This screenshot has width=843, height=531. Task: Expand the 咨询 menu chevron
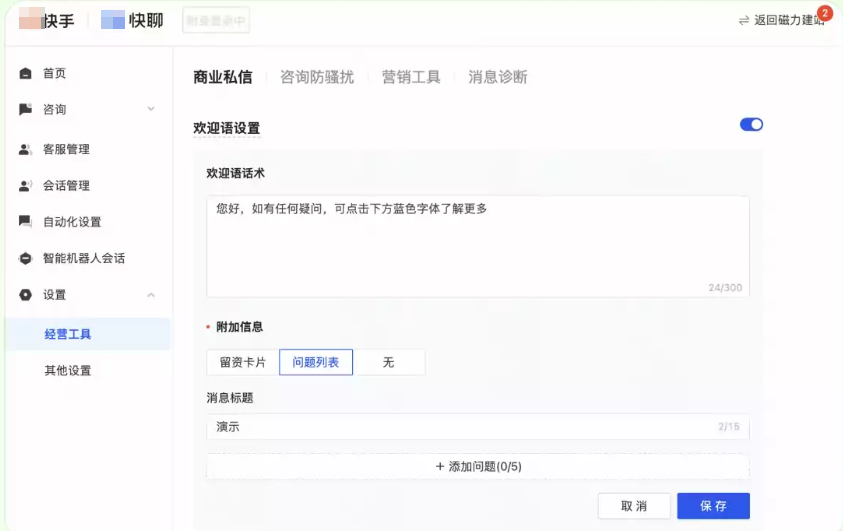(151, 109)
